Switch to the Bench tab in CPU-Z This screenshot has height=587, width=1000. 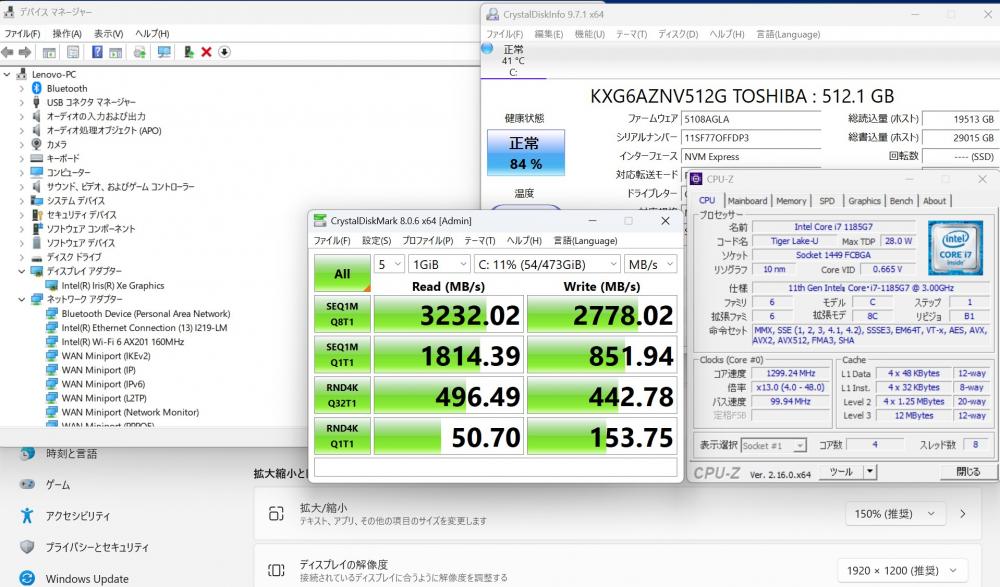click(901, 201)
